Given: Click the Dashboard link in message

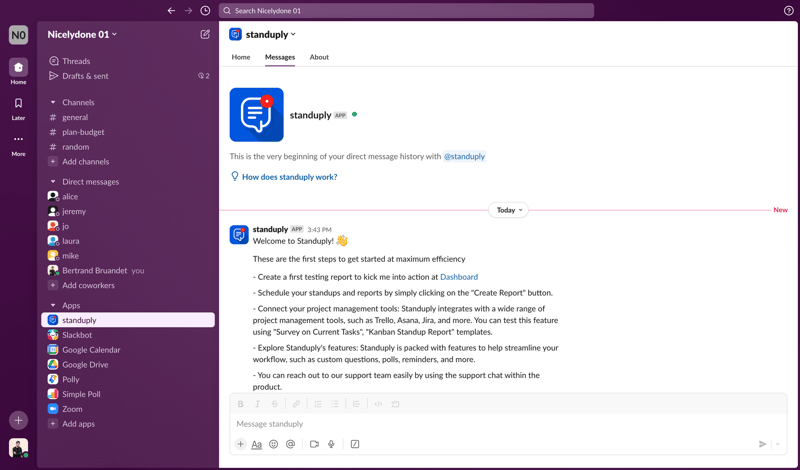Looking at the screenshot, I should coord(459,277).
